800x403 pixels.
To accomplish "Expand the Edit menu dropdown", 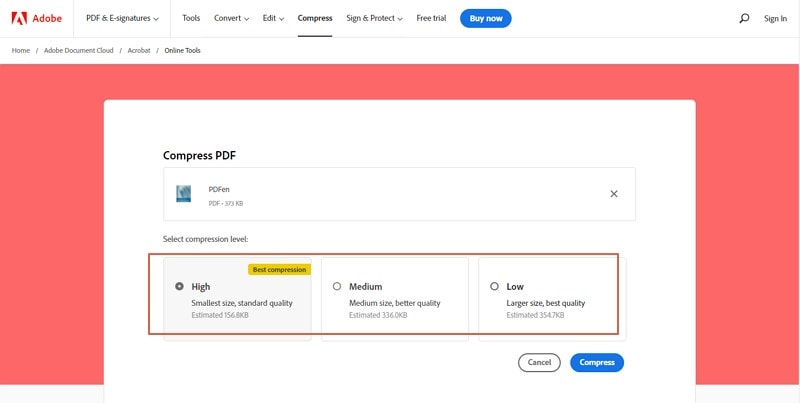I will (273, 18).
